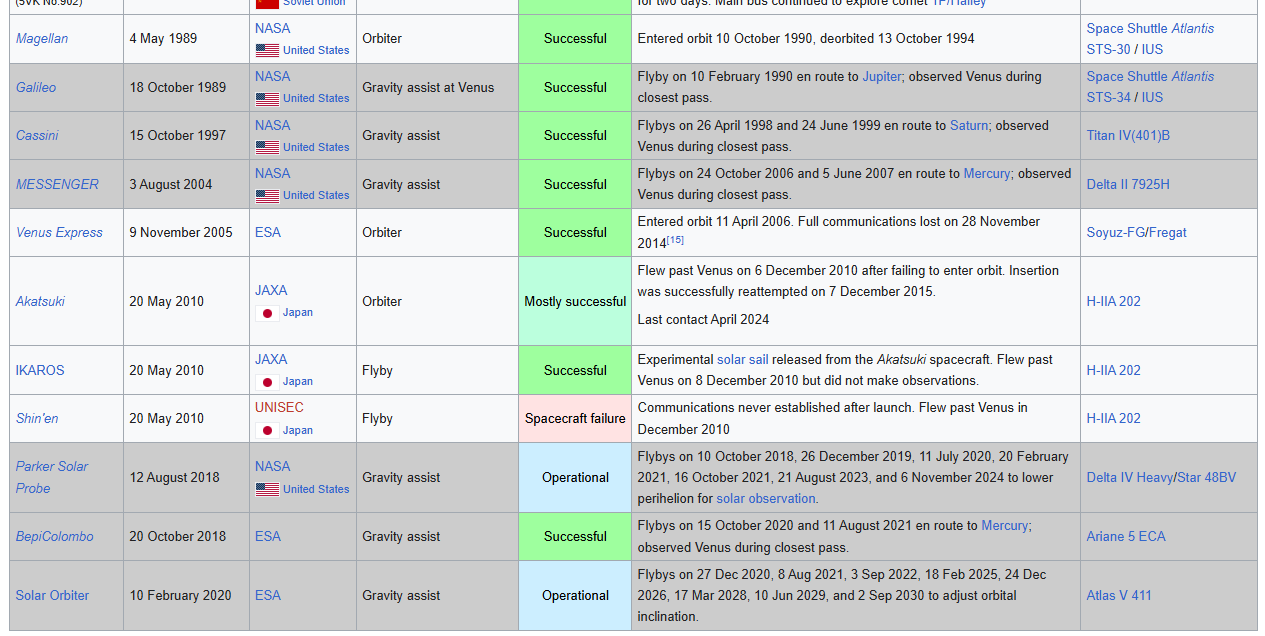Click the 9 November 2005 date cell
Image resolution: width=1265 pixels, height=636 pixels.
pyautogui.click(x=186, y=232)
